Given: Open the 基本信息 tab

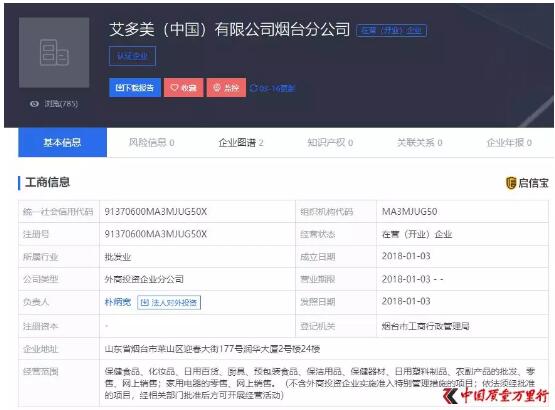Looking at the screenshot, I should point(62,142).
